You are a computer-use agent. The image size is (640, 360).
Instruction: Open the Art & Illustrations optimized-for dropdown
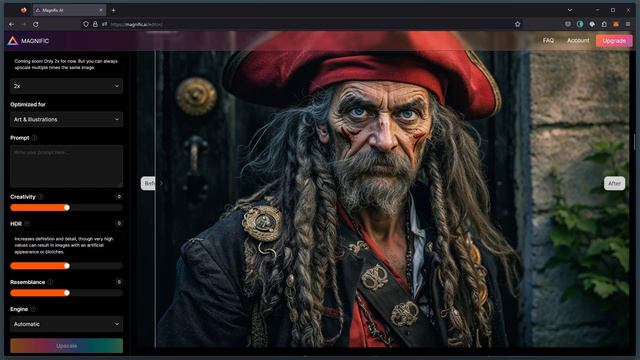(67, 120)
